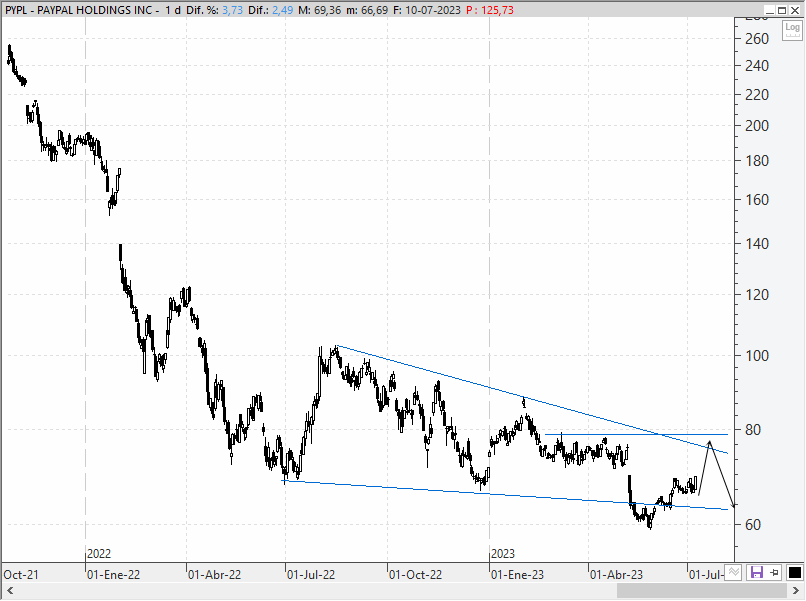Click the '2023' year marker label
Viewport: 806px width, 601px height.
point(503,554)
